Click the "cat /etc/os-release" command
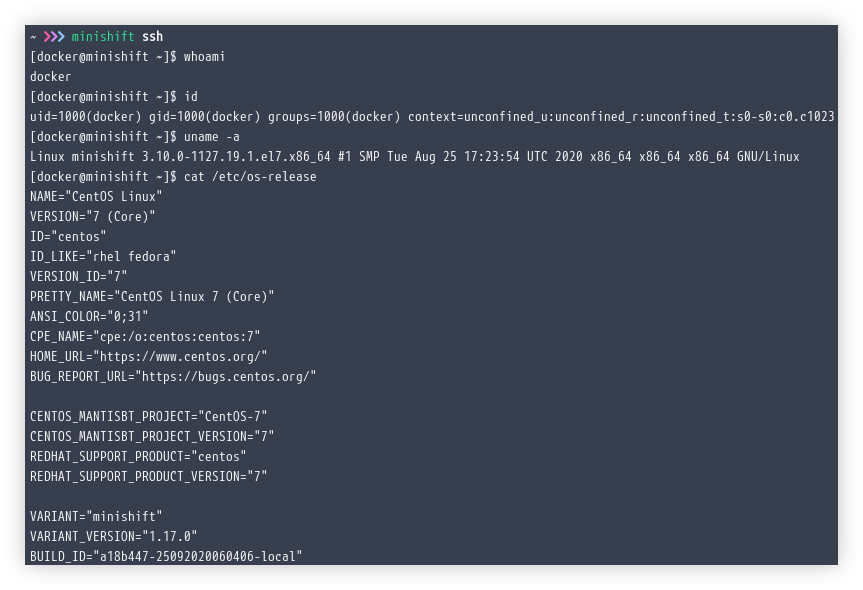The width and height of the screenshot is (863, 590). (x=249, y=177)
